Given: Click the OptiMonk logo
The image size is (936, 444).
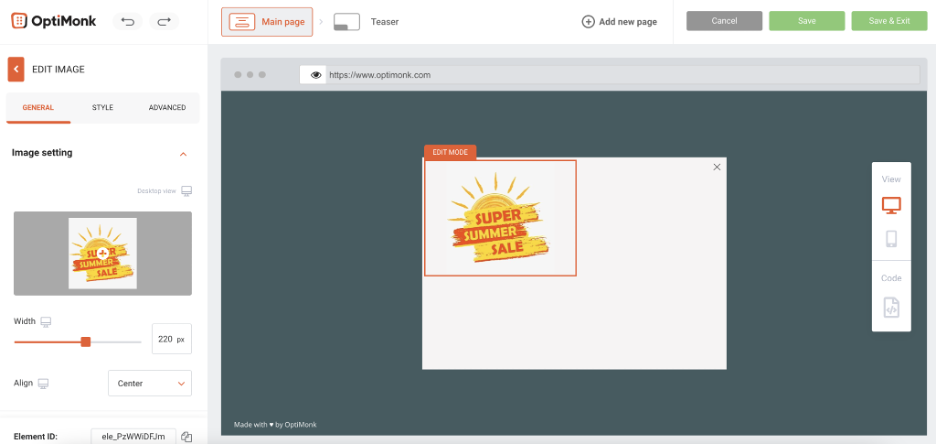Looking at the screenshot, I should [x=53, y=21].
